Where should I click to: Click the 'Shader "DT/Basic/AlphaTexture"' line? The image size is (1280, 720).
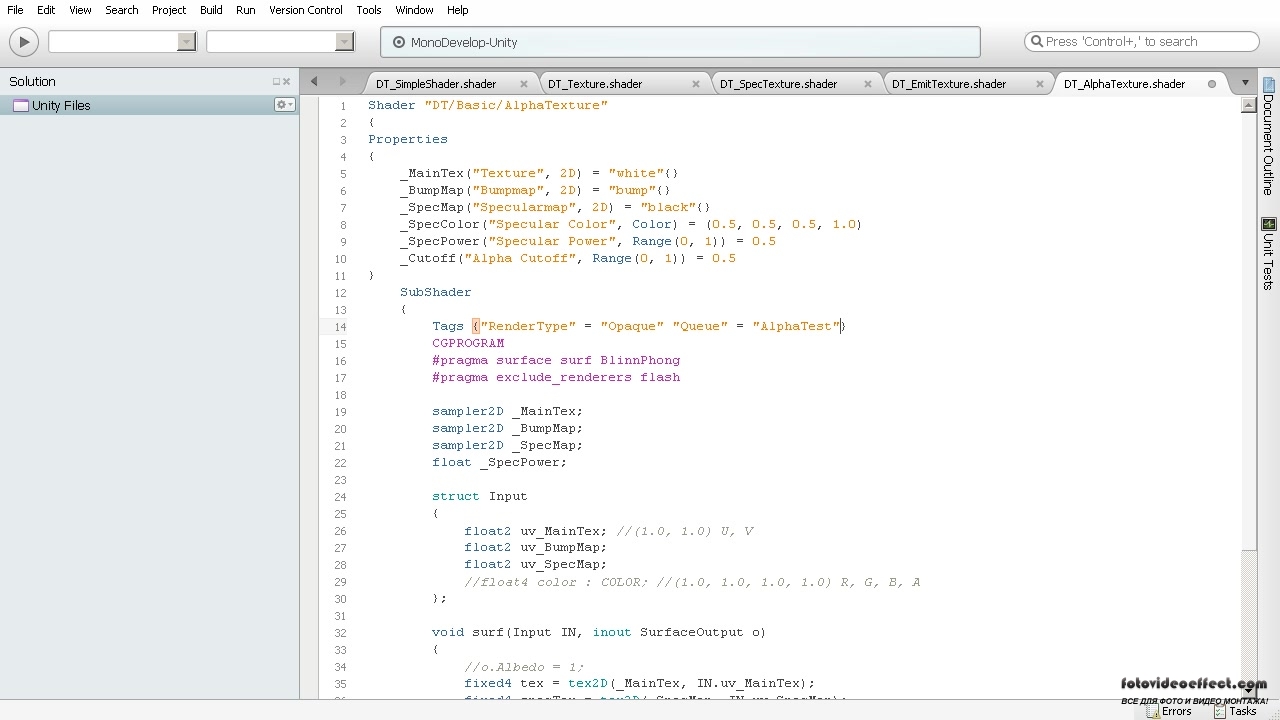pos(488,105)
